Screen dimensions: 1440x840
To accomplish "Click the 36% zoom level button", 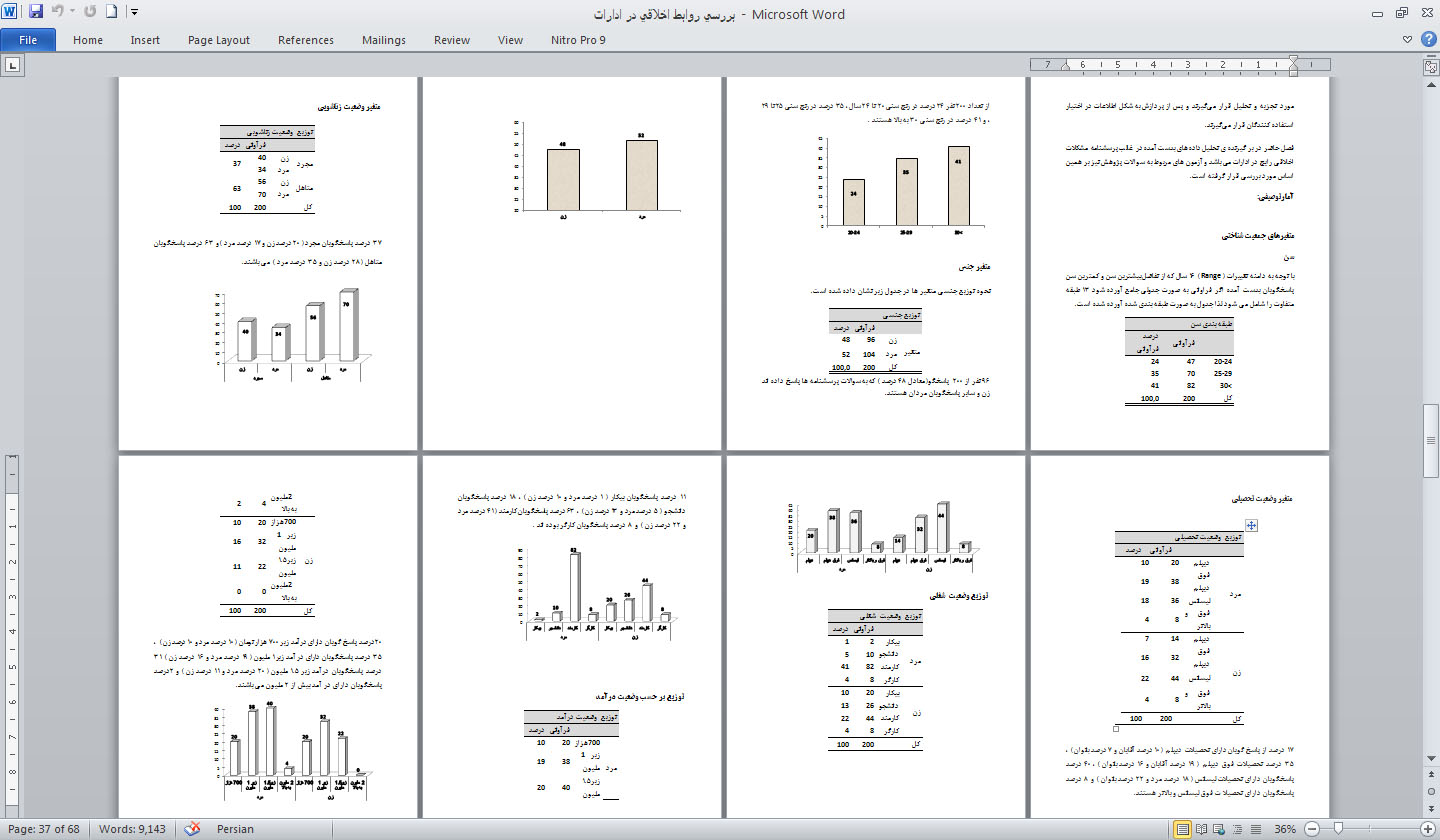I will coord(1285,829).
